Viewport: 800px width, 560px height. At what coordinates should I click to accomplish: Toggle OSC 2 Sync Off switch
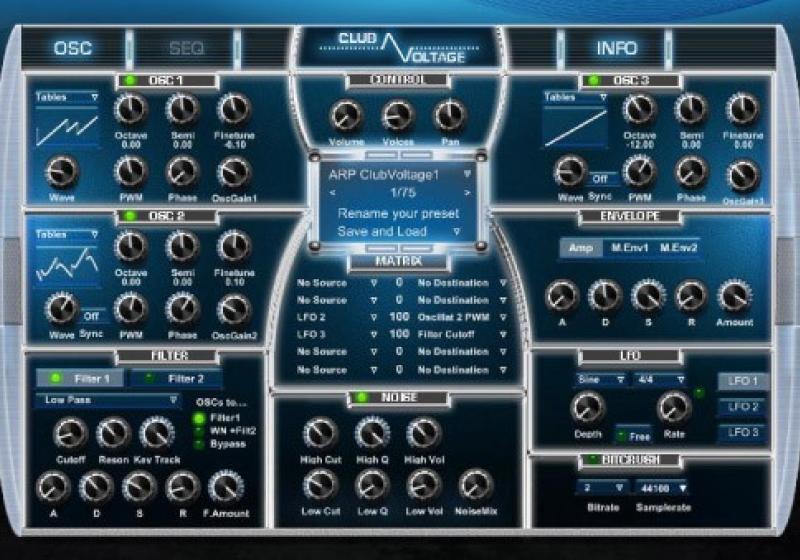tap(91, 316)
